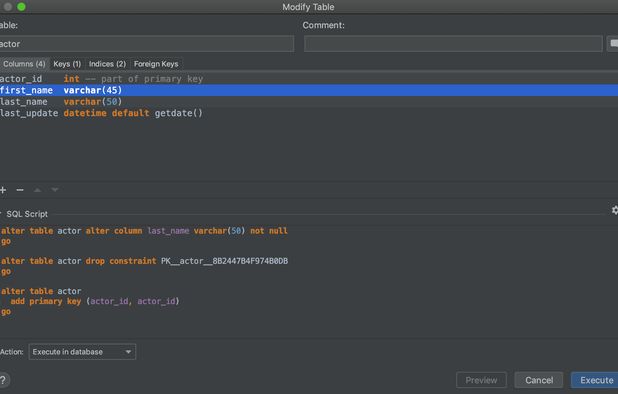Click the Preview button
The width and height of the screenshot is (618, 394).
click(481, 380)
